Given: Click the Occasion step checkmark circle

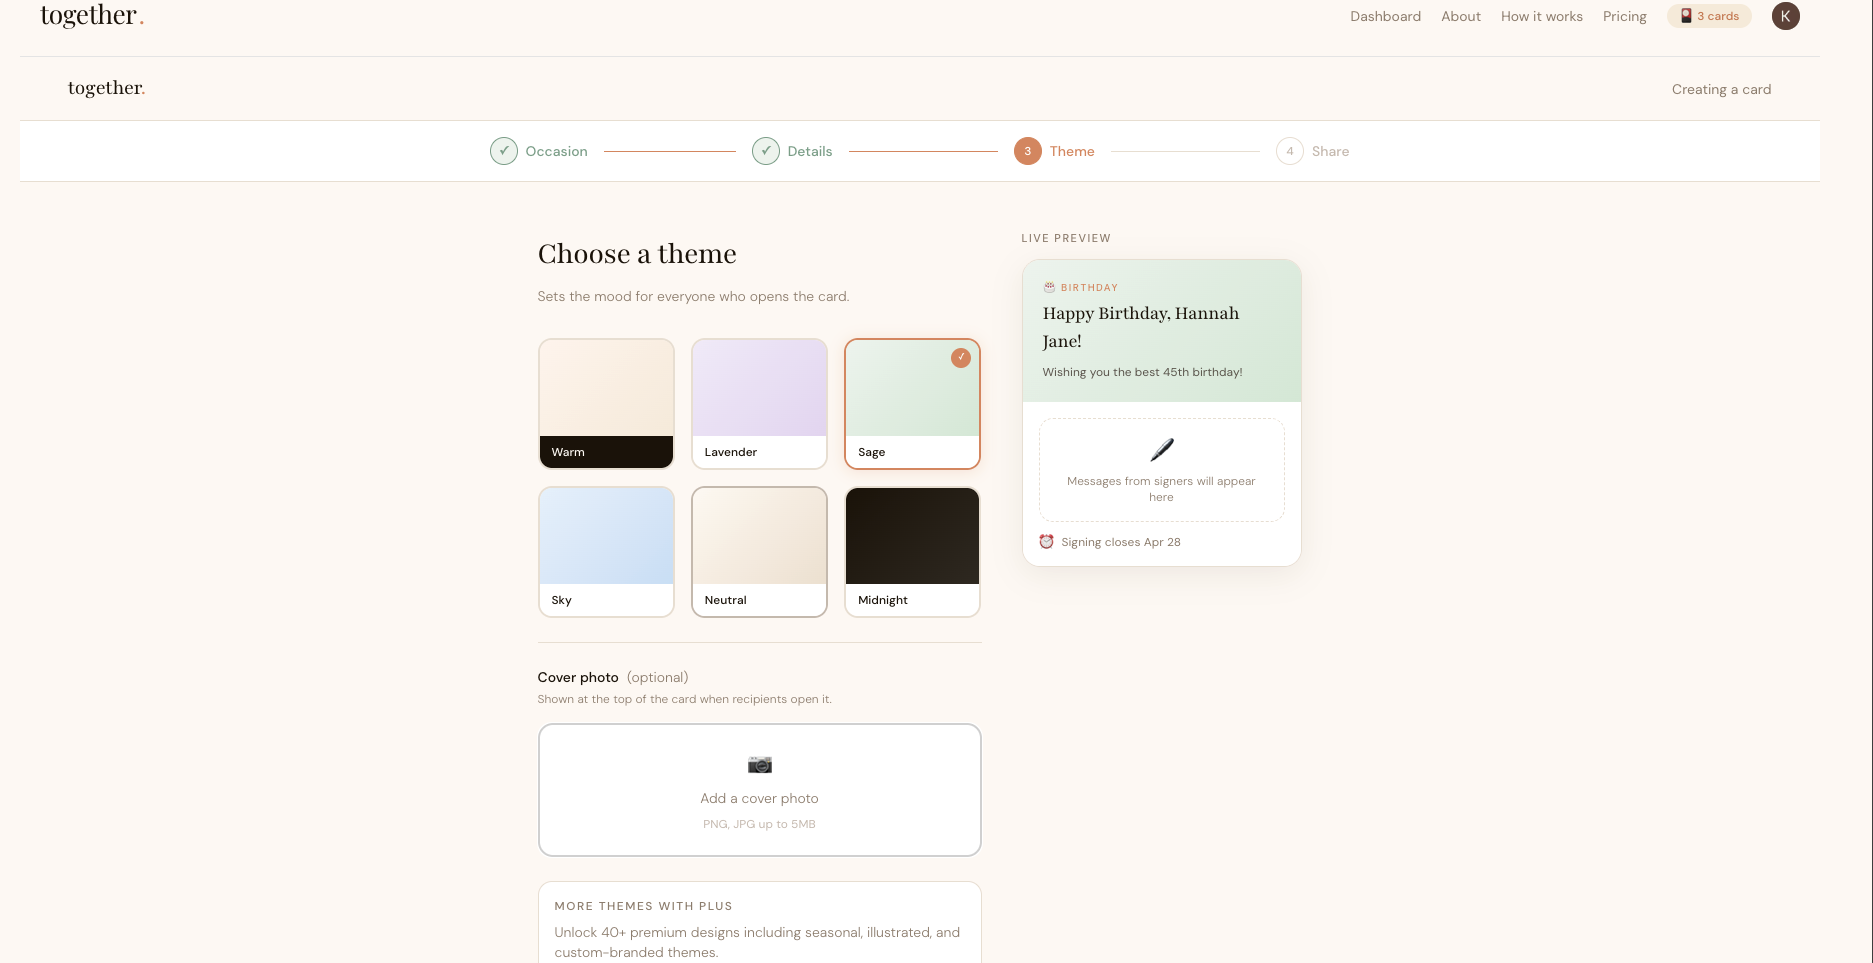Looking at the screenshot, I should 504,151.
